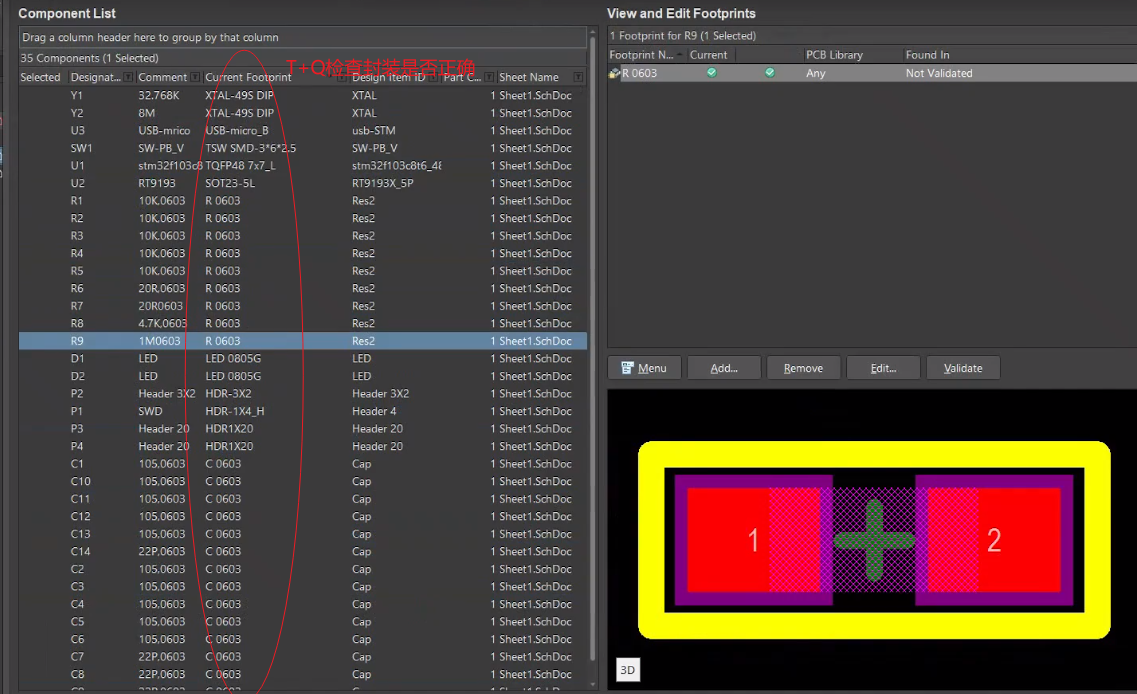Select the P2 Header 3X2 row
Viewport: 1137px width, 694px height.
[302, 394]
